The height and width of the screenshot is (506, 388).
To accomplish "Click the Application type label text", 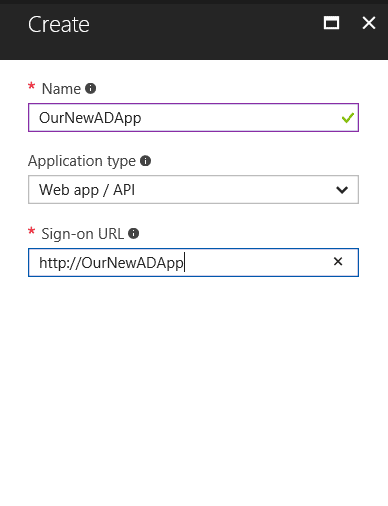I will click(x=82, y=161).
